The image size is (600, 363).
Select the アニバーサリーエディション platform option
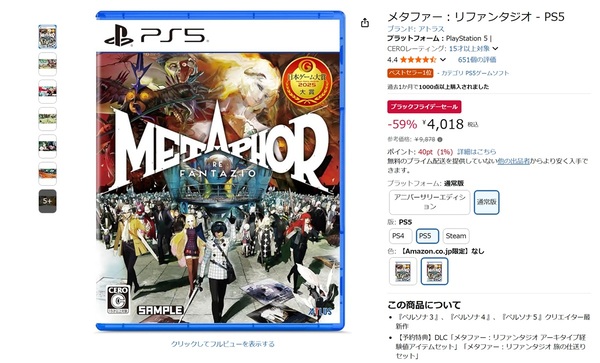click(x=429, y=202)
